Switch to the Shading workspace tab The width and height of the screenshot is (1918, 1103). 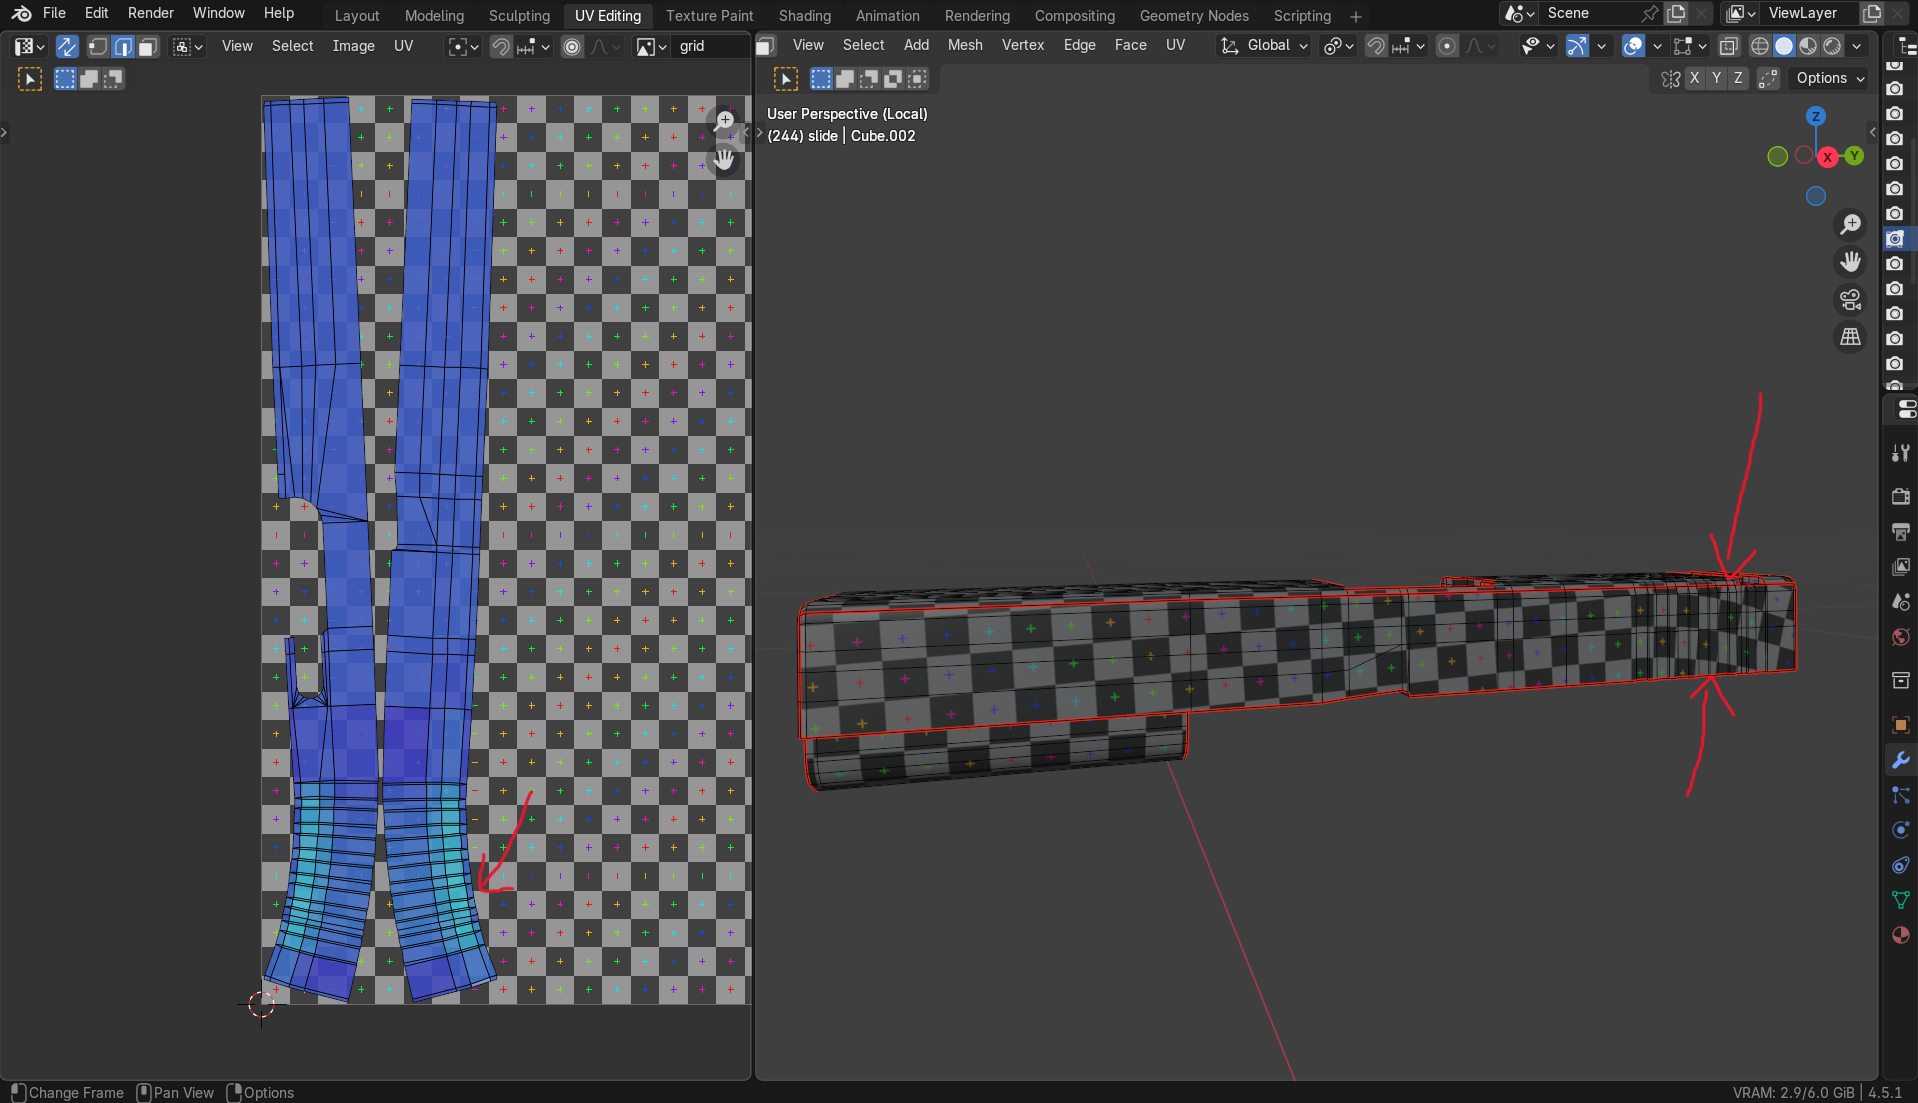tap(804, 16)
